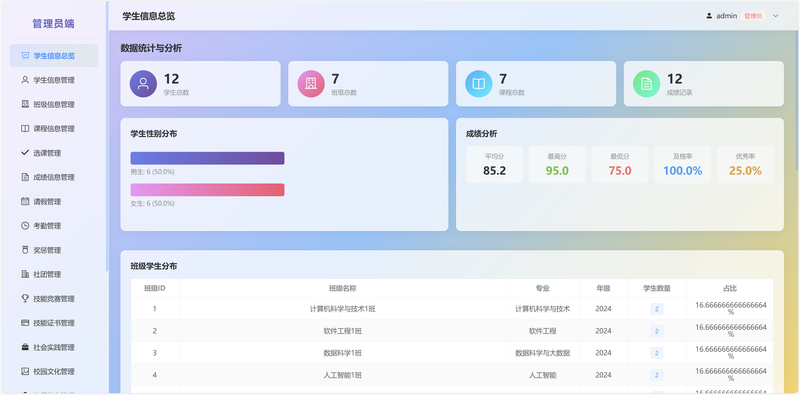Image resolution: width=800 pixels, height=395 pixels.
Task: Go to 请假管理 page
Action: [54, 202]
